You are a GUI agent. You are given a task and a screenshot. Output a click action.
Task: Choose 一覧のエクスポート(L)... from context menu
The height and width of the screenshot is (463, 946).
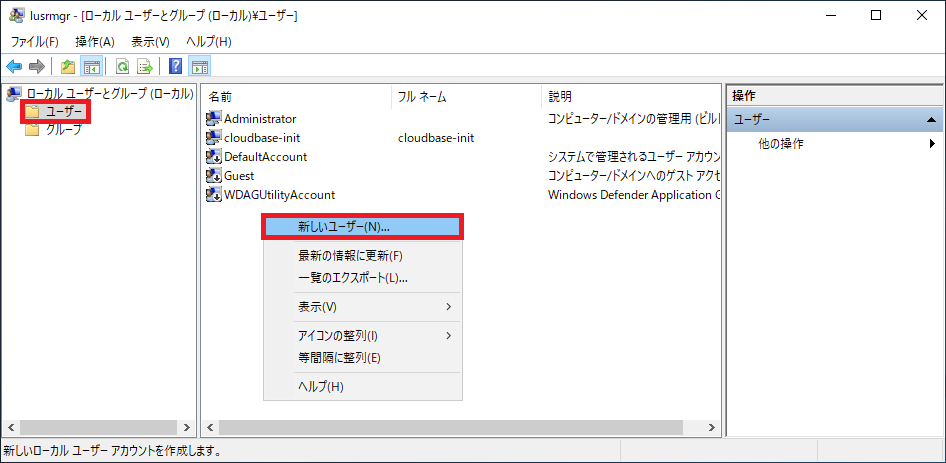pos(363,278)
